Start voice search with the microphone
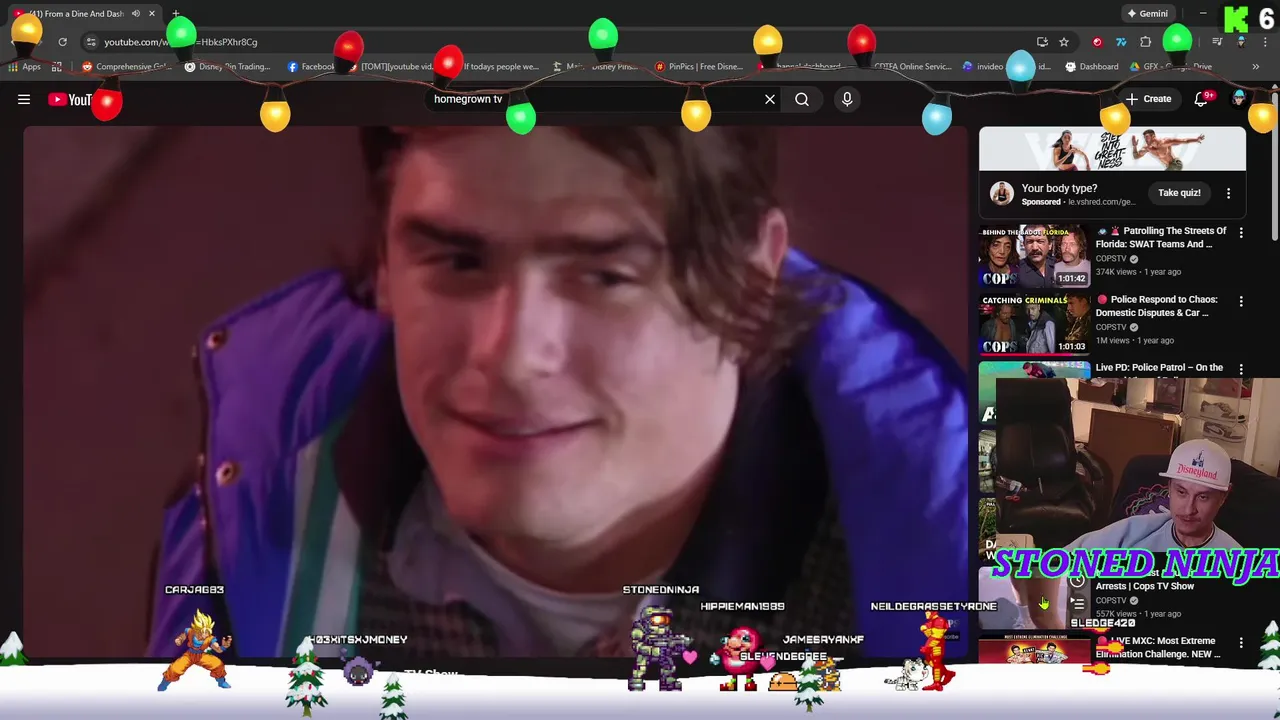Screen dimensions: 1280x720 [x=847, y=99]
